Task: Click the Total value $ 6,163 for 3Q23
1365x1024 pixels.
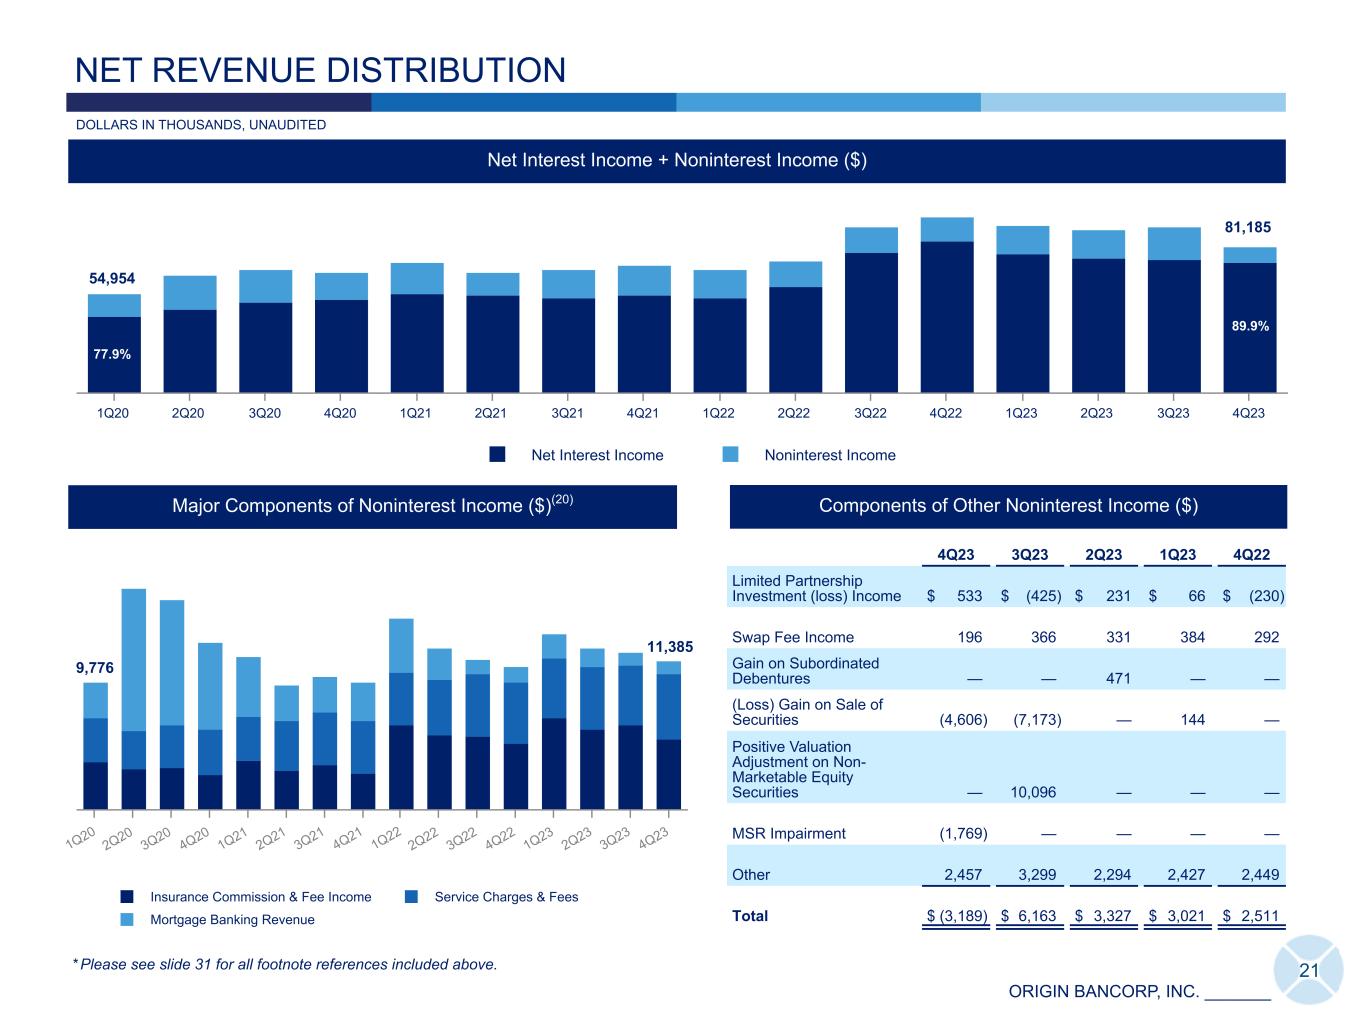Action: (1029, 916)
